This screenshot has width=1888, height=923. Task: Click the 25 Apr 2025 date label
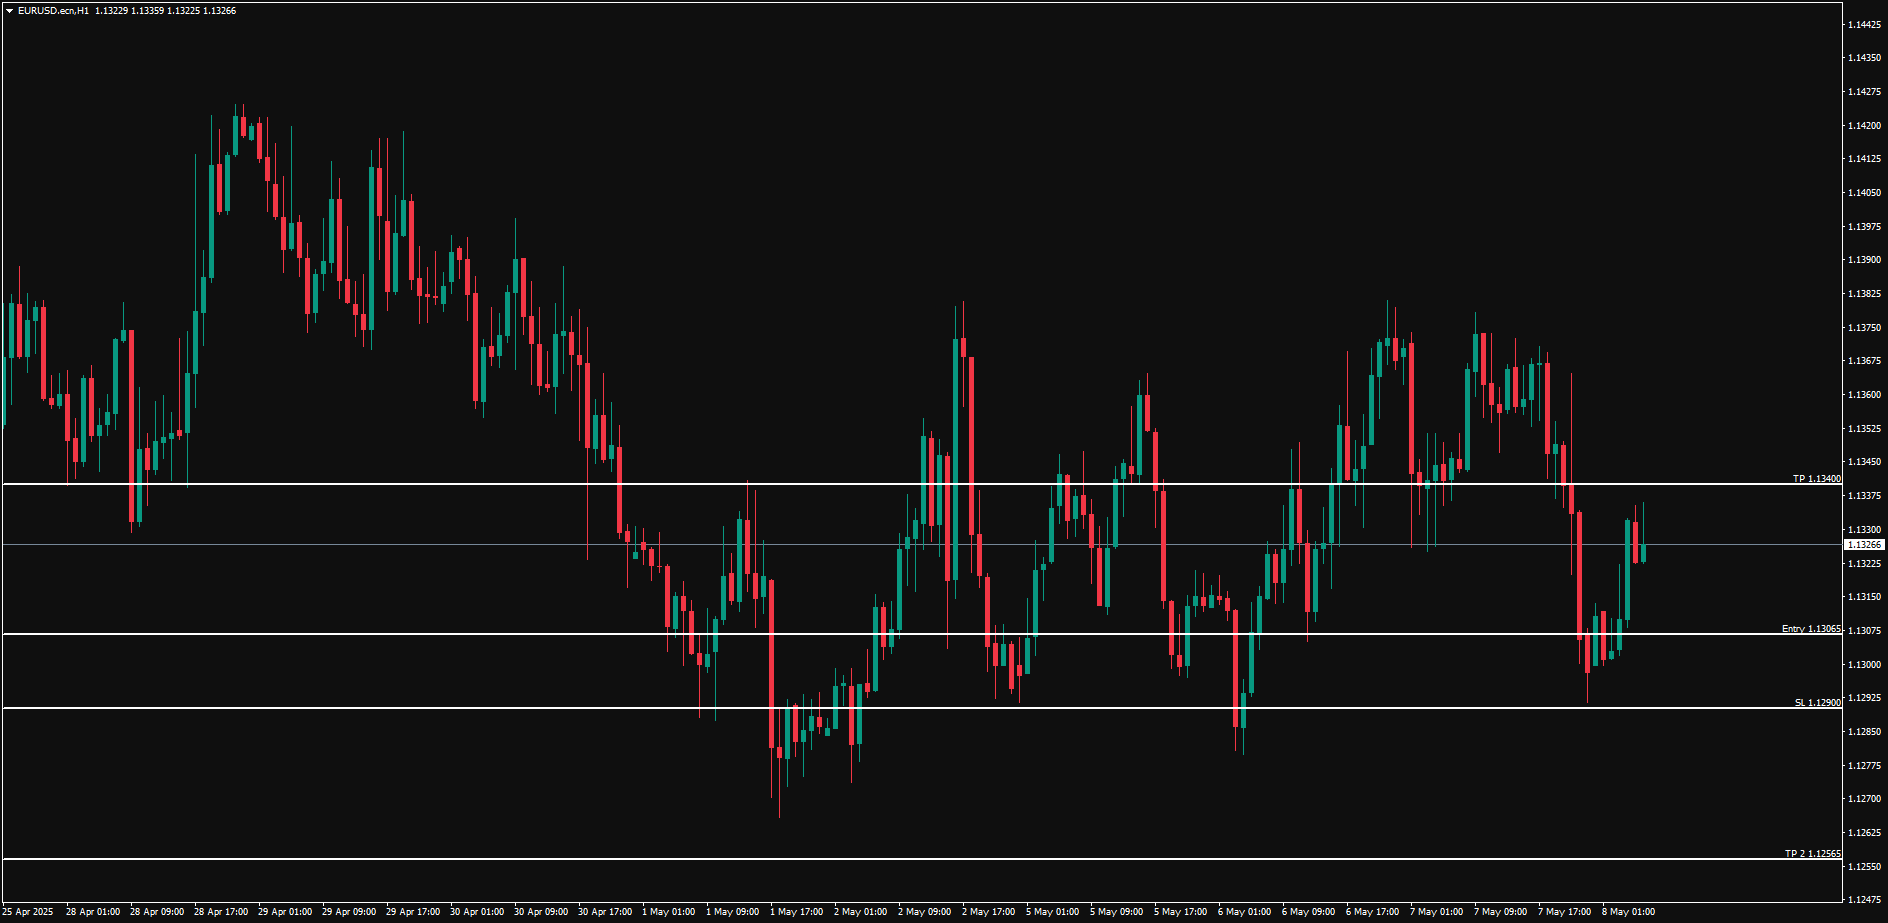(28, 912)
